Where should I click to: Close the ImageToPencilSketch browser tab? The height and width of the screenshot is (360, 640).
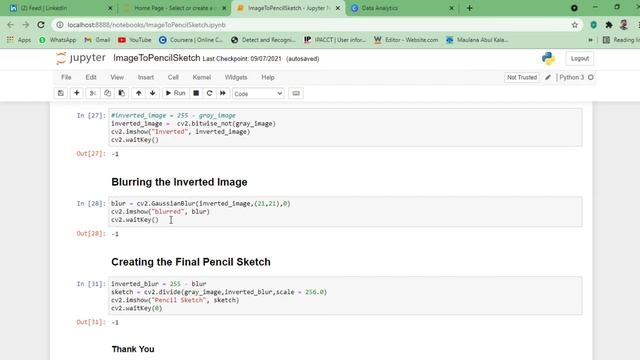pyautogui.click(x=338, y=8)
